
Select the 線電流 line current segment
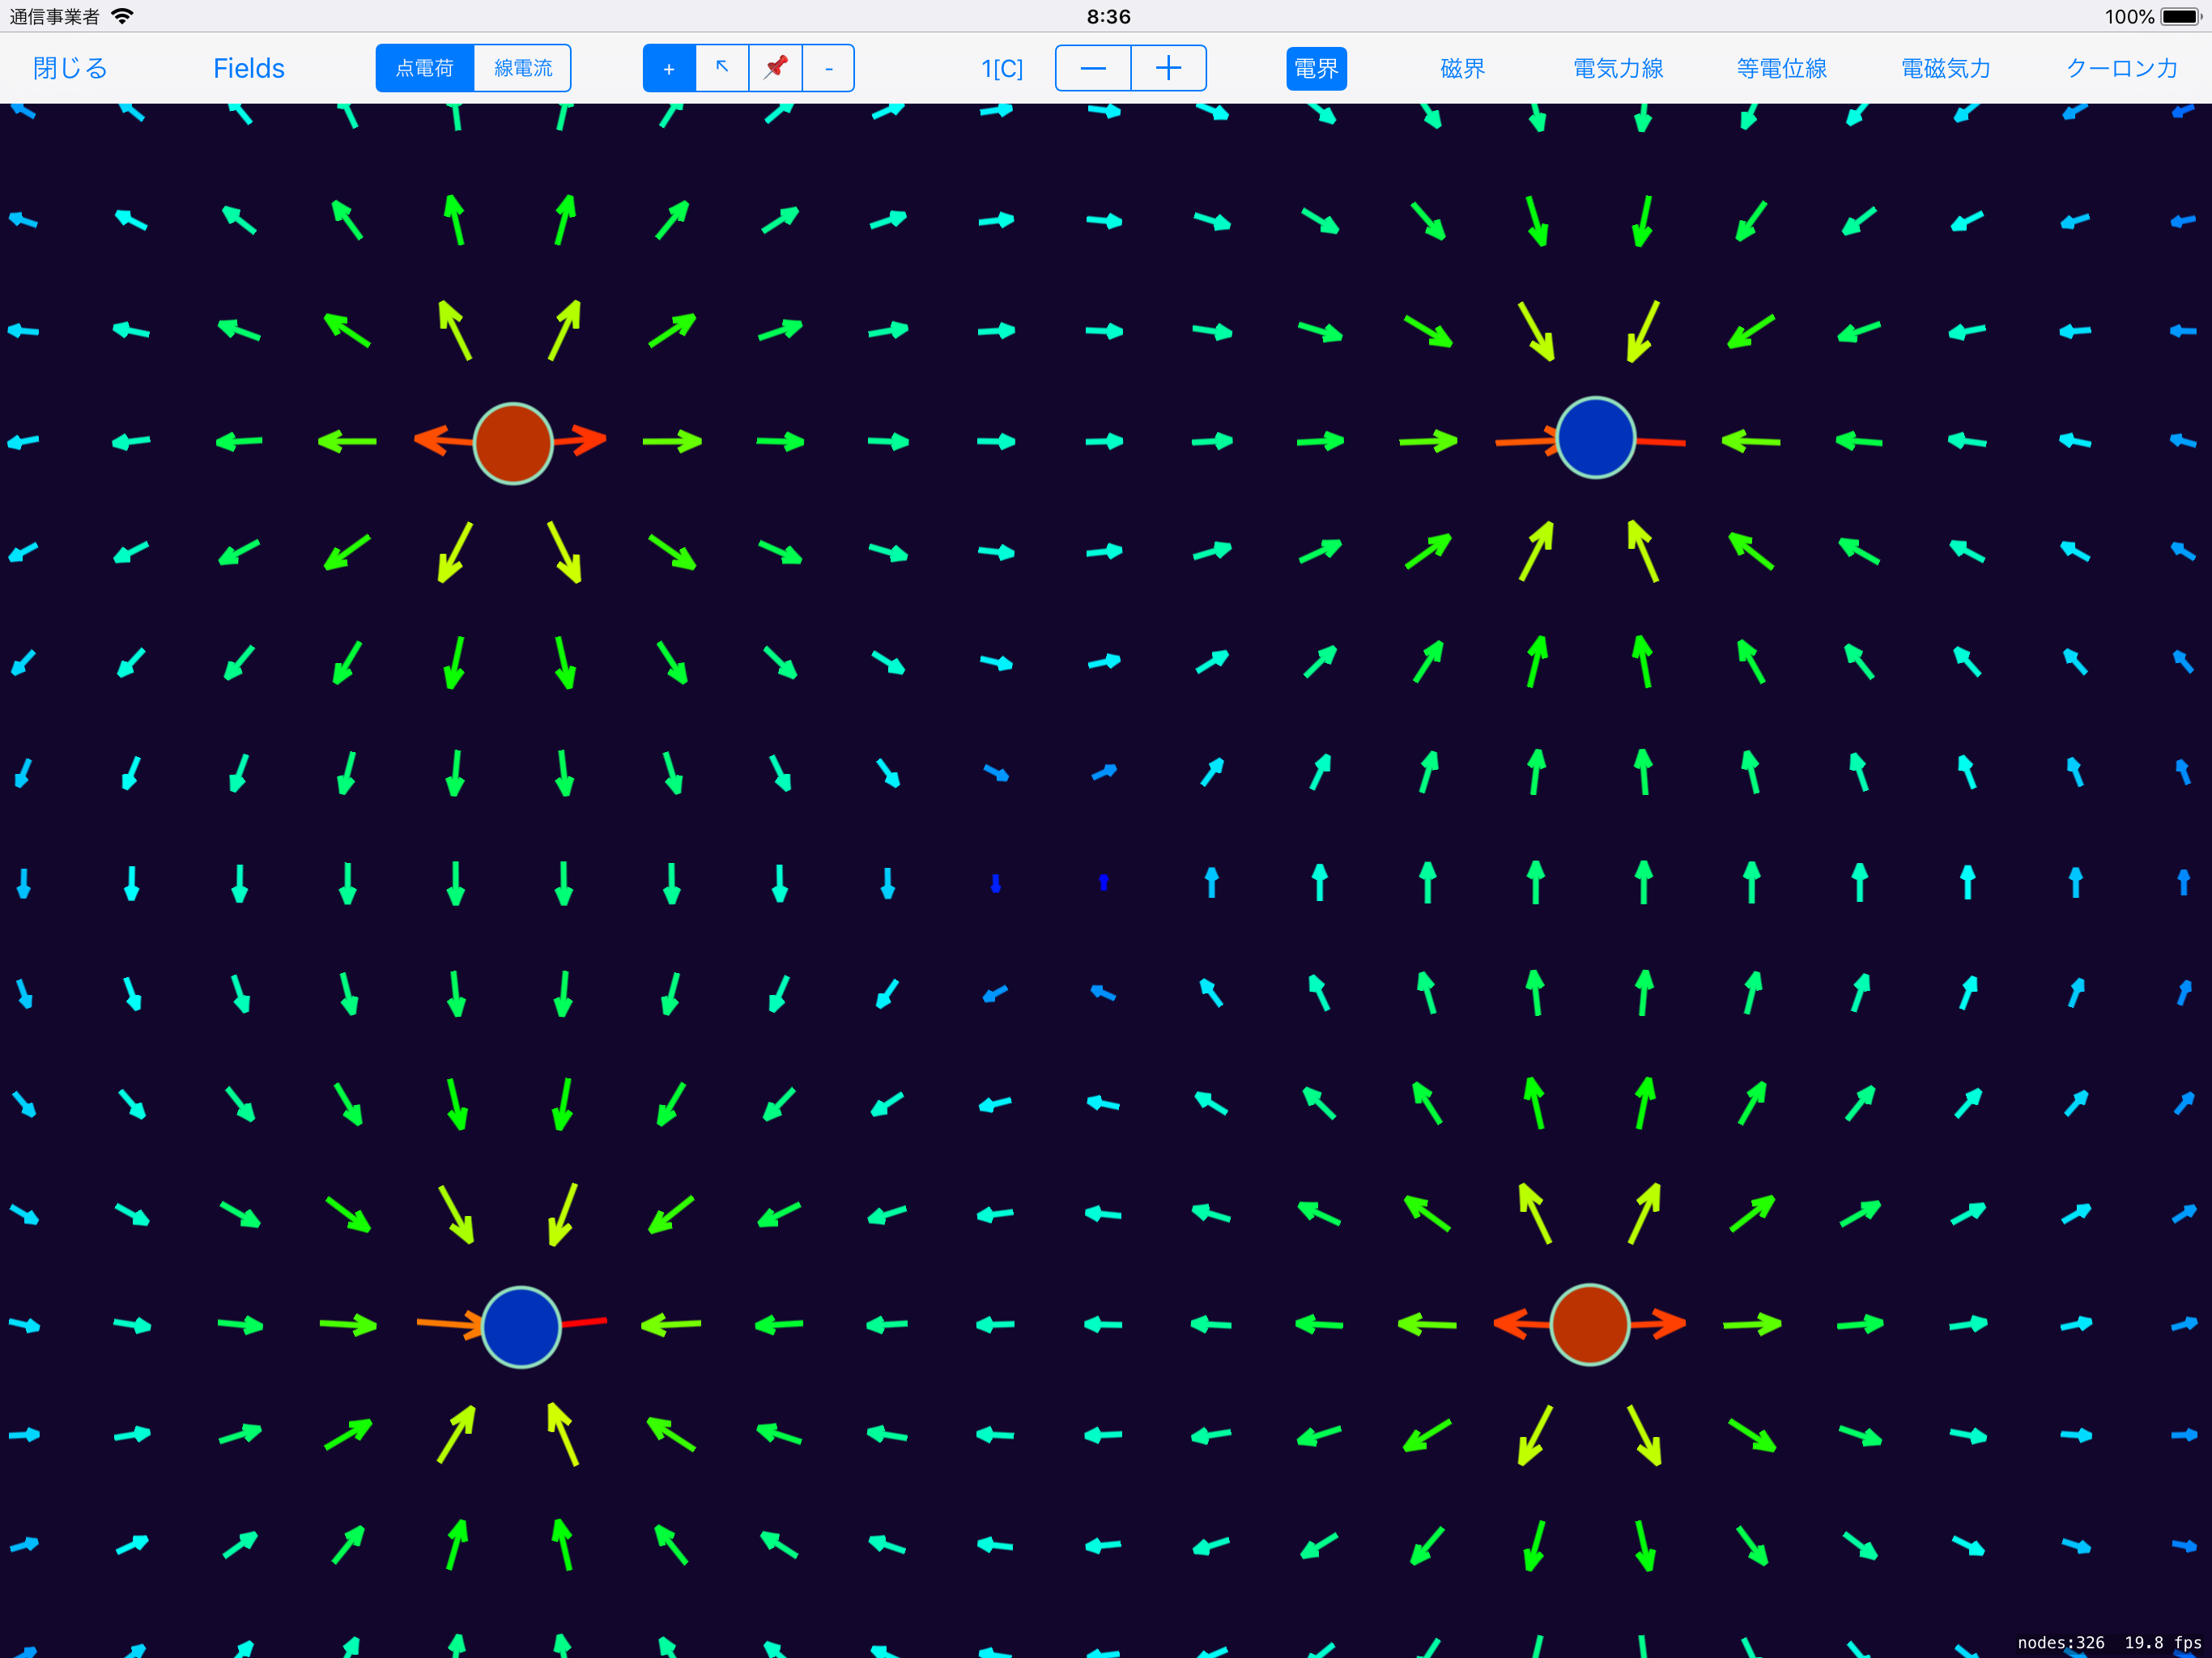(523, 68)
